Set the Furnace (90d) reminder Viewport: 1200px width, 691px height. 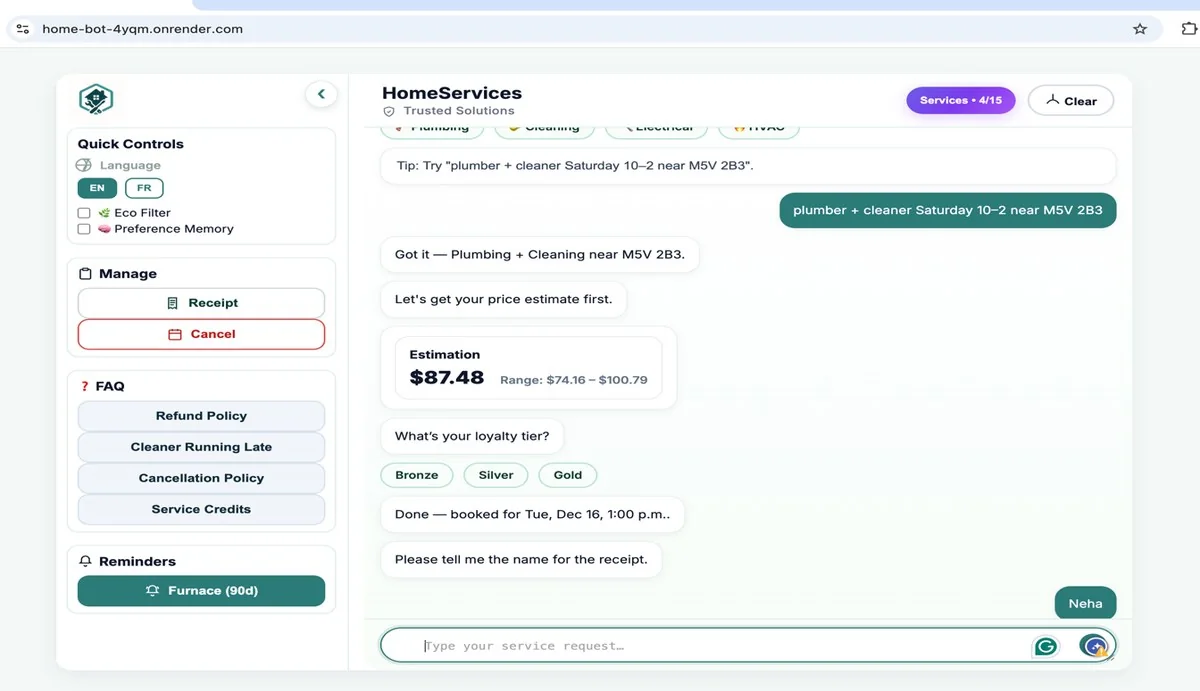[201, 591]
